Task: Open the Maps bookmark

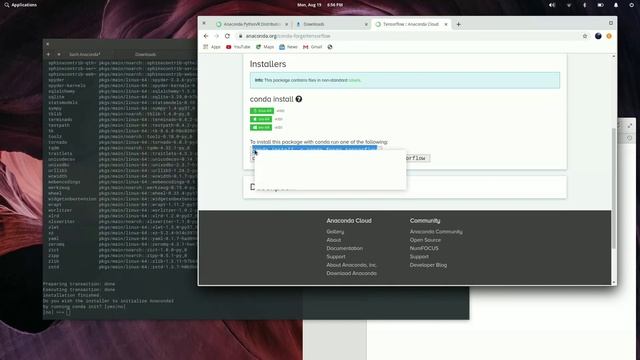Action: point(265,47)
